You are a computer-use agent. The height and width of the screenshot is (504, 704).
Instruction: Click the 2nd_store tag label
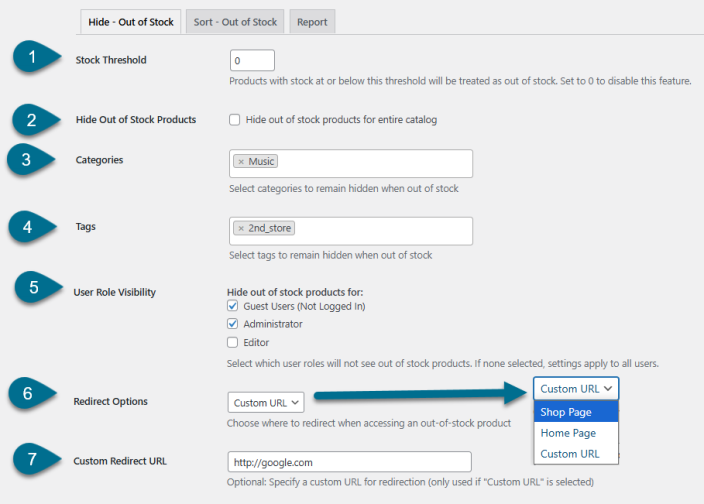(x=270, y=228)
